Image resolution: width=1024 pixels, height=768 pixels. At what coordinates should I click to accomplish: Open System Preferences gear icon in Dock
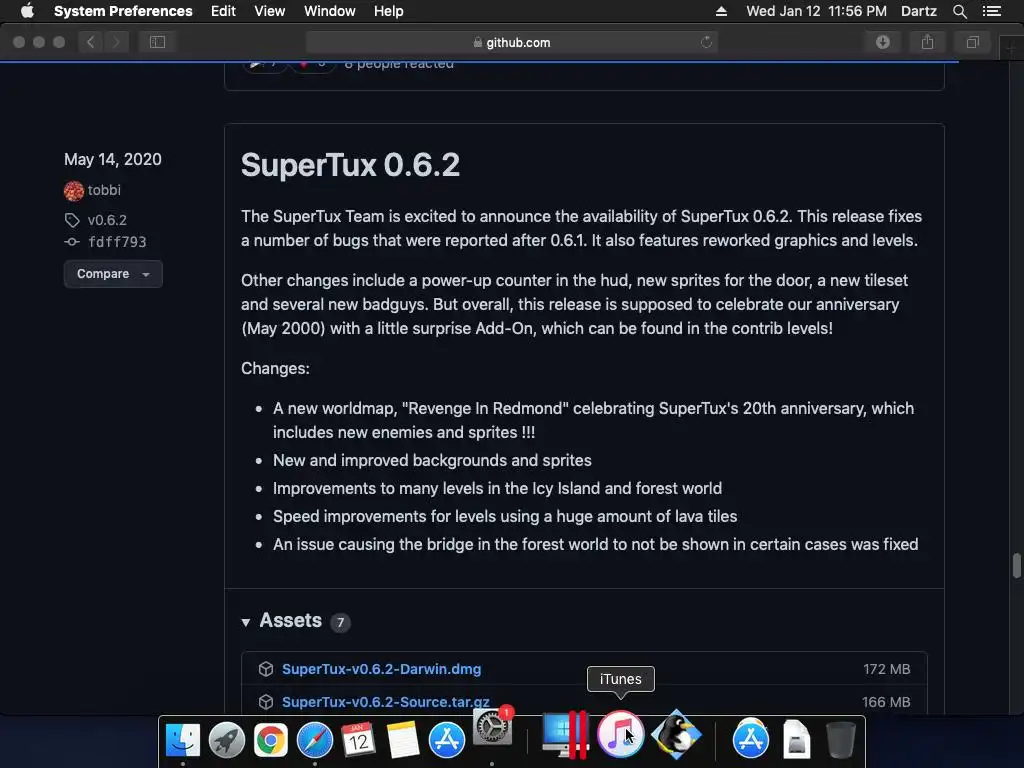(x=492, y=726)
